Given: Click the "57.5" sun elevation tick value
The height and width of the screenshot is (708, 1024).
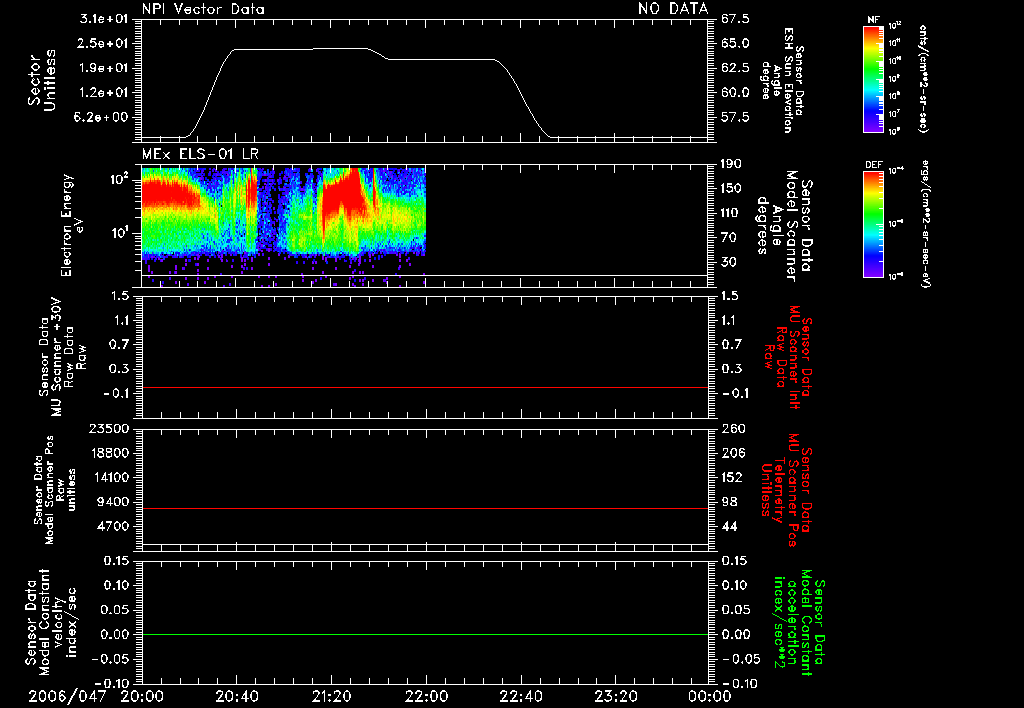Looking at the screenshot, I should point(735,118).
